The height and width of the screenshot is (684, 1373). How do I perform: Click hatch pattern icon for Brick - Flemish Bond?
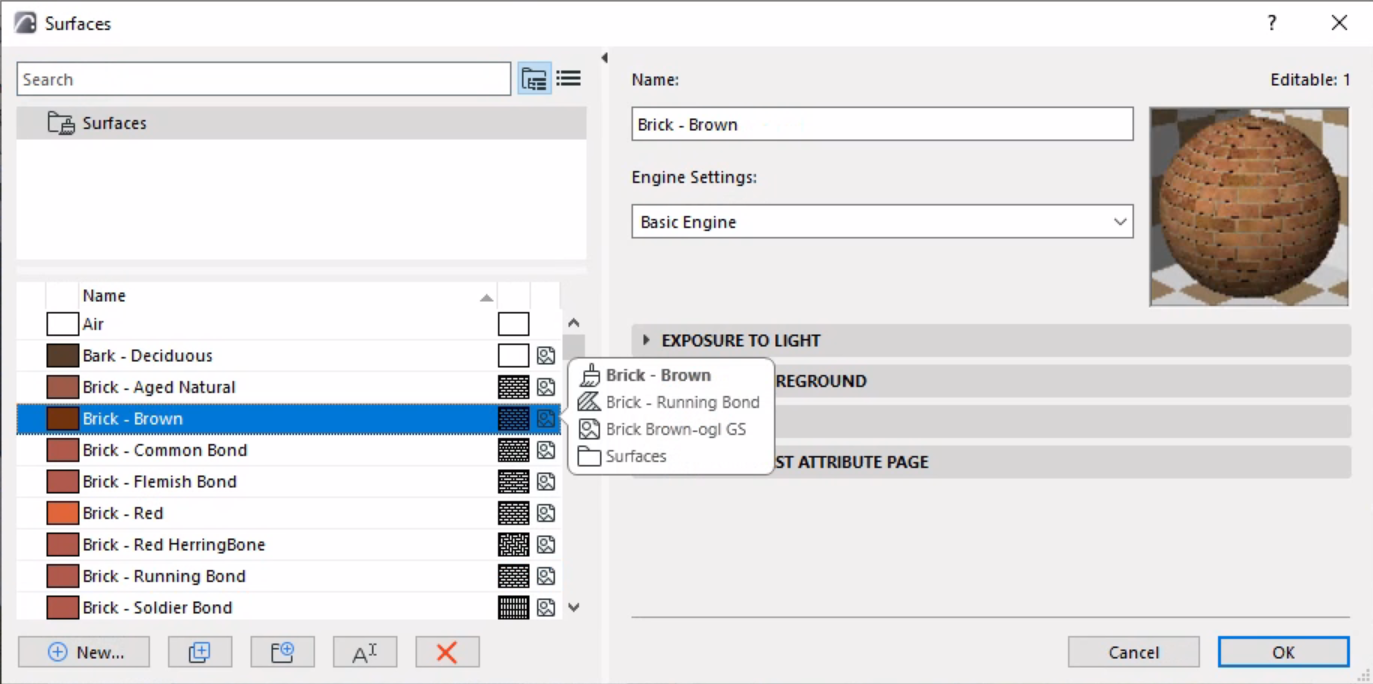point(513,481)
